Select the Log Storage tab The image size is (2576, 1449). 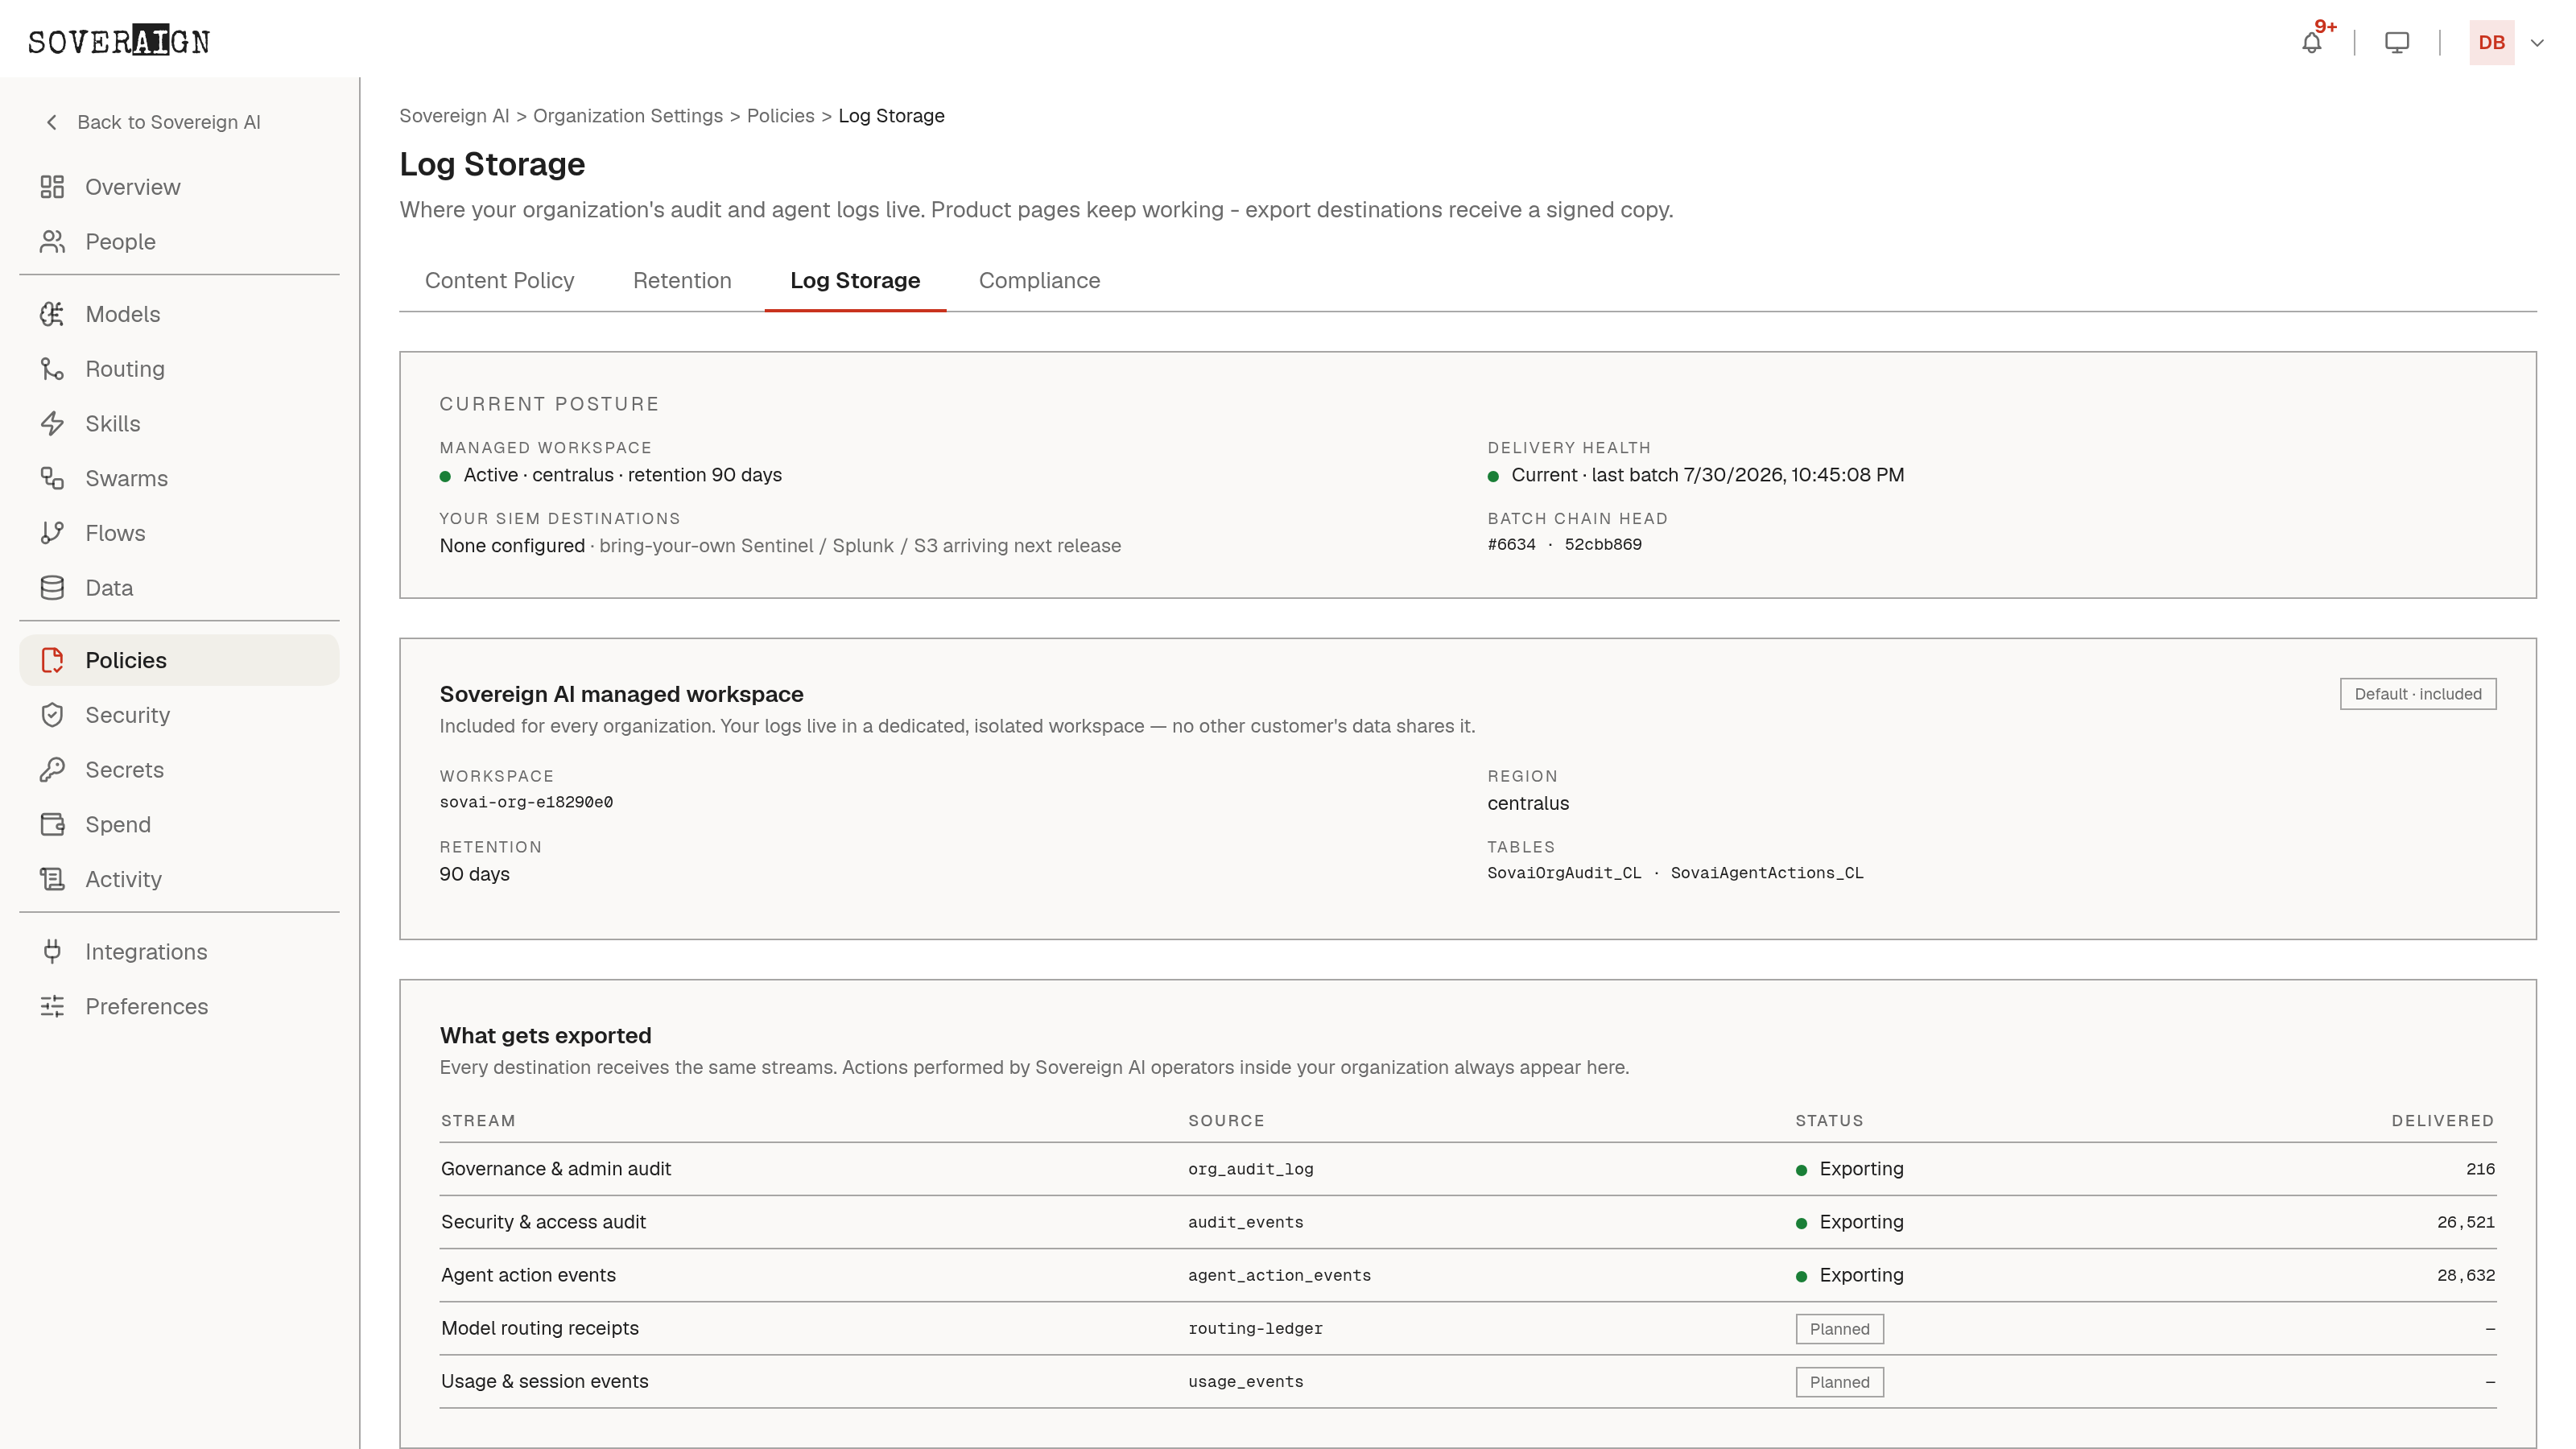tap(855, 281)
